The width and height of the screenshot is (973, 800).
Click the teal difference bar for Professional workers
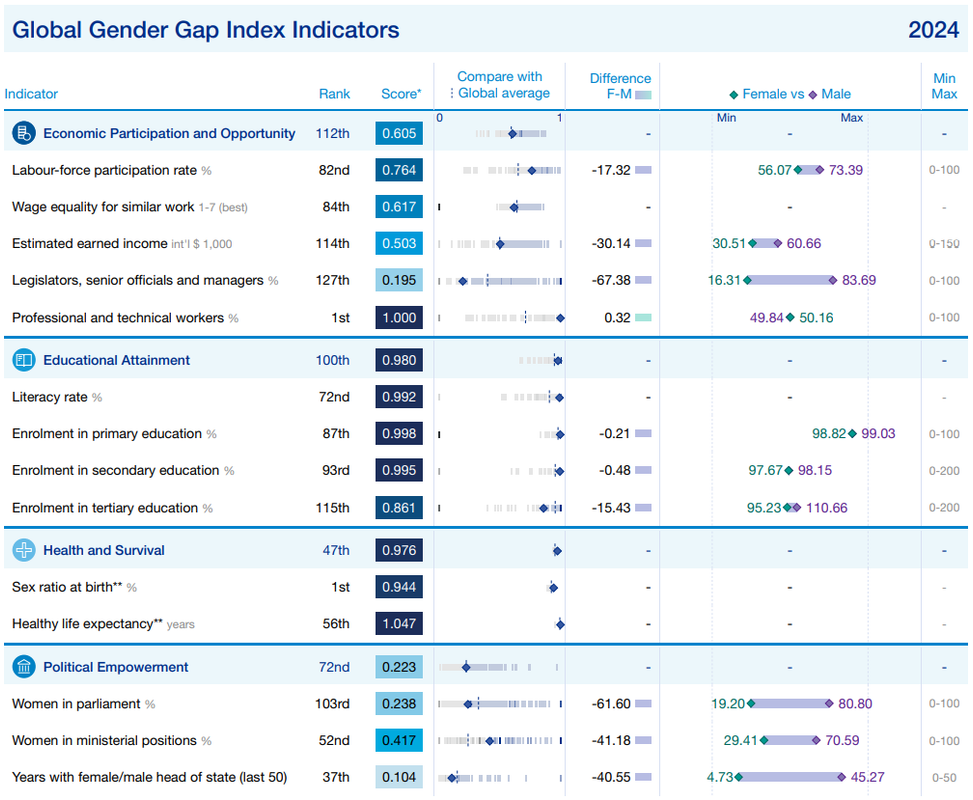click(x=643, y=317)
